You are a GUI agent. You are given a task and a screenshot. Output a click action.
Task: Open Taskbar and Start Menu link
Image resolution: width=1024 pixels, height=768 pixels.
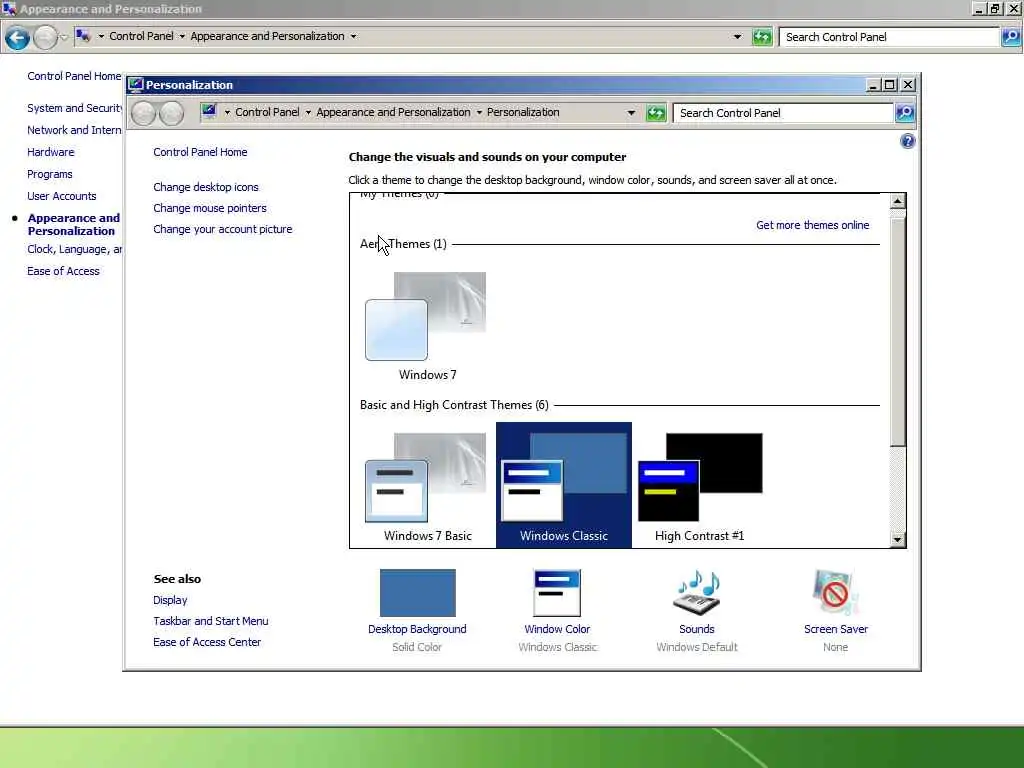click(210, 621)
